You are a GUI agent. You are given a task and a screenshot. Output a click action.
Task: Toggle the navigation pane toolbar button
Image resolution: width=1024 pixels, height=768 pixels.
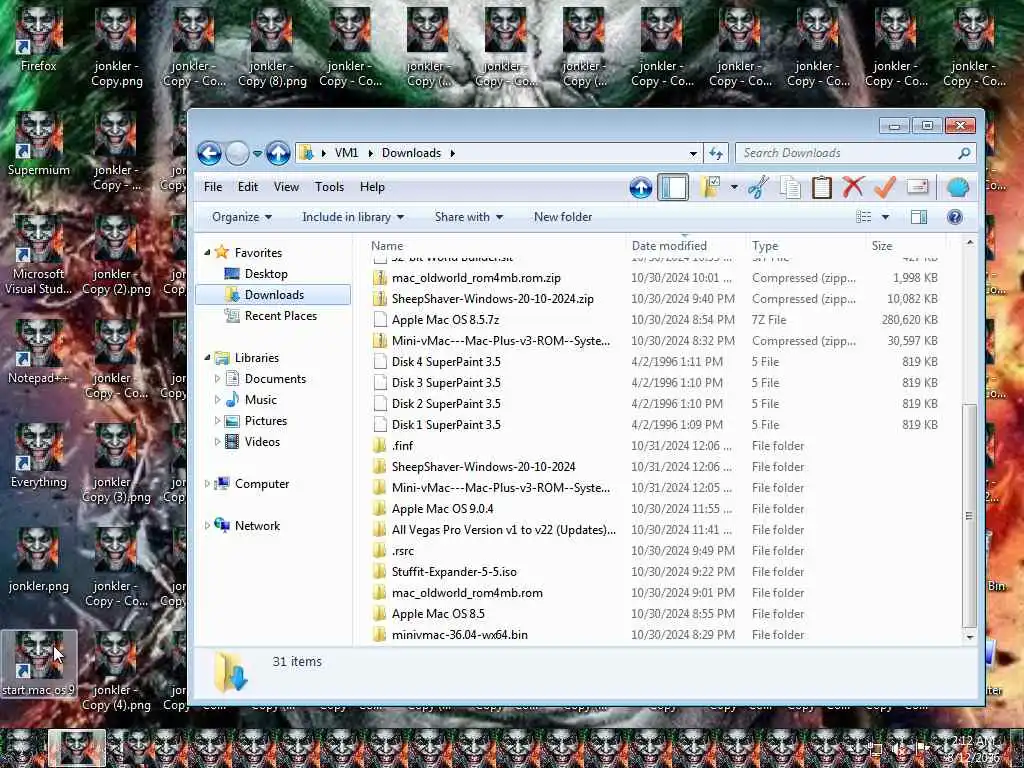click(673, 187)
